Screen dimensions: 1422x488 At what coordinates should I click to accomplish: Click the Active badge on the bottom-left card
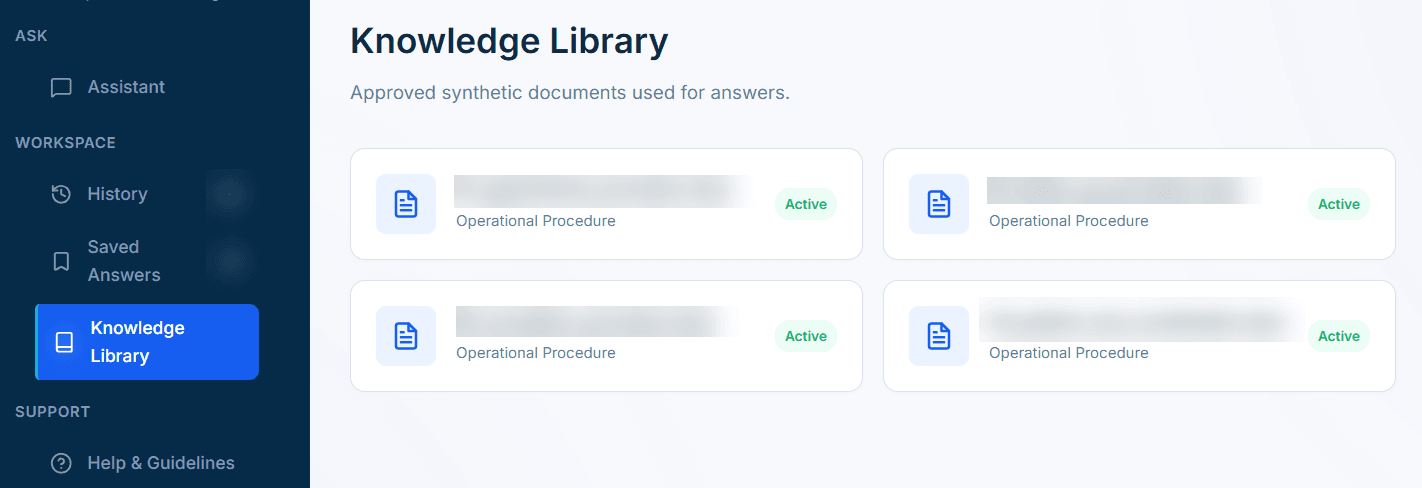(x=806, y=336)
